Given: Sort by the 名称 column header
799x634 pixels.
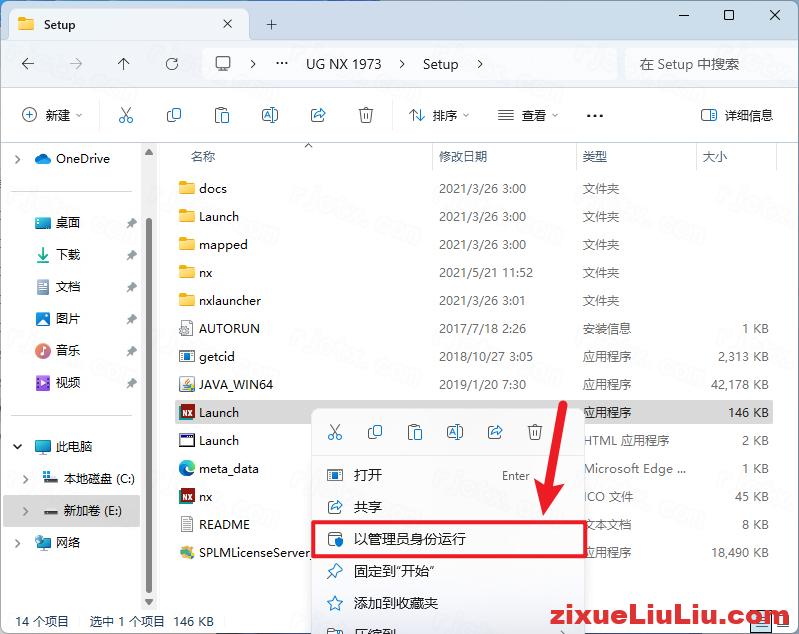Looking at the screenshot, I should [203, 156].
